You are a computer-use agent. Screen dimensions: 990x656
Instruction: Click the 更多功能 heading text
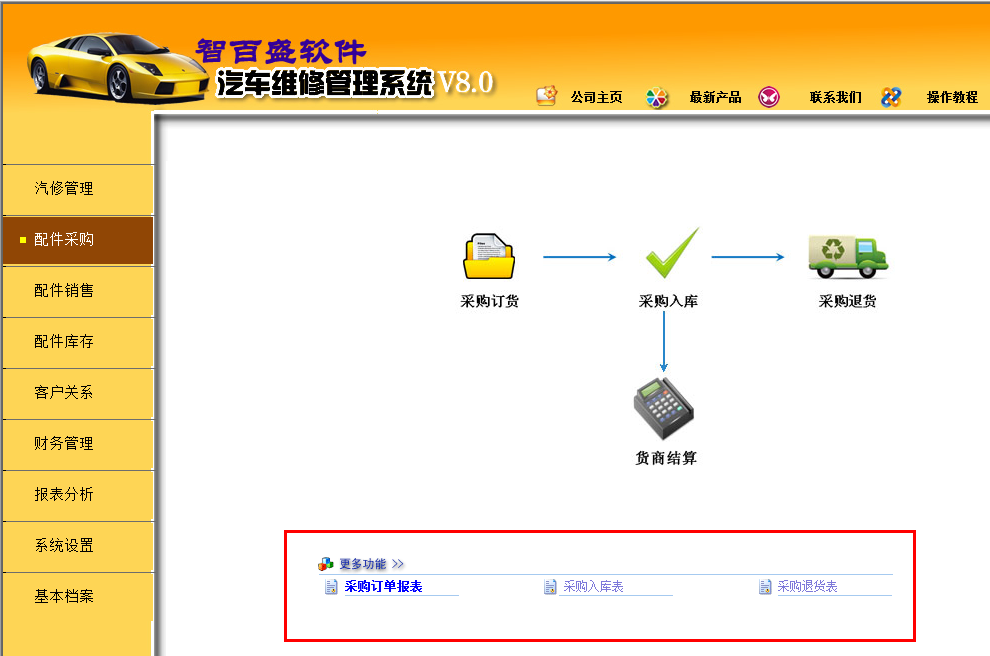(x=362, y=564)
